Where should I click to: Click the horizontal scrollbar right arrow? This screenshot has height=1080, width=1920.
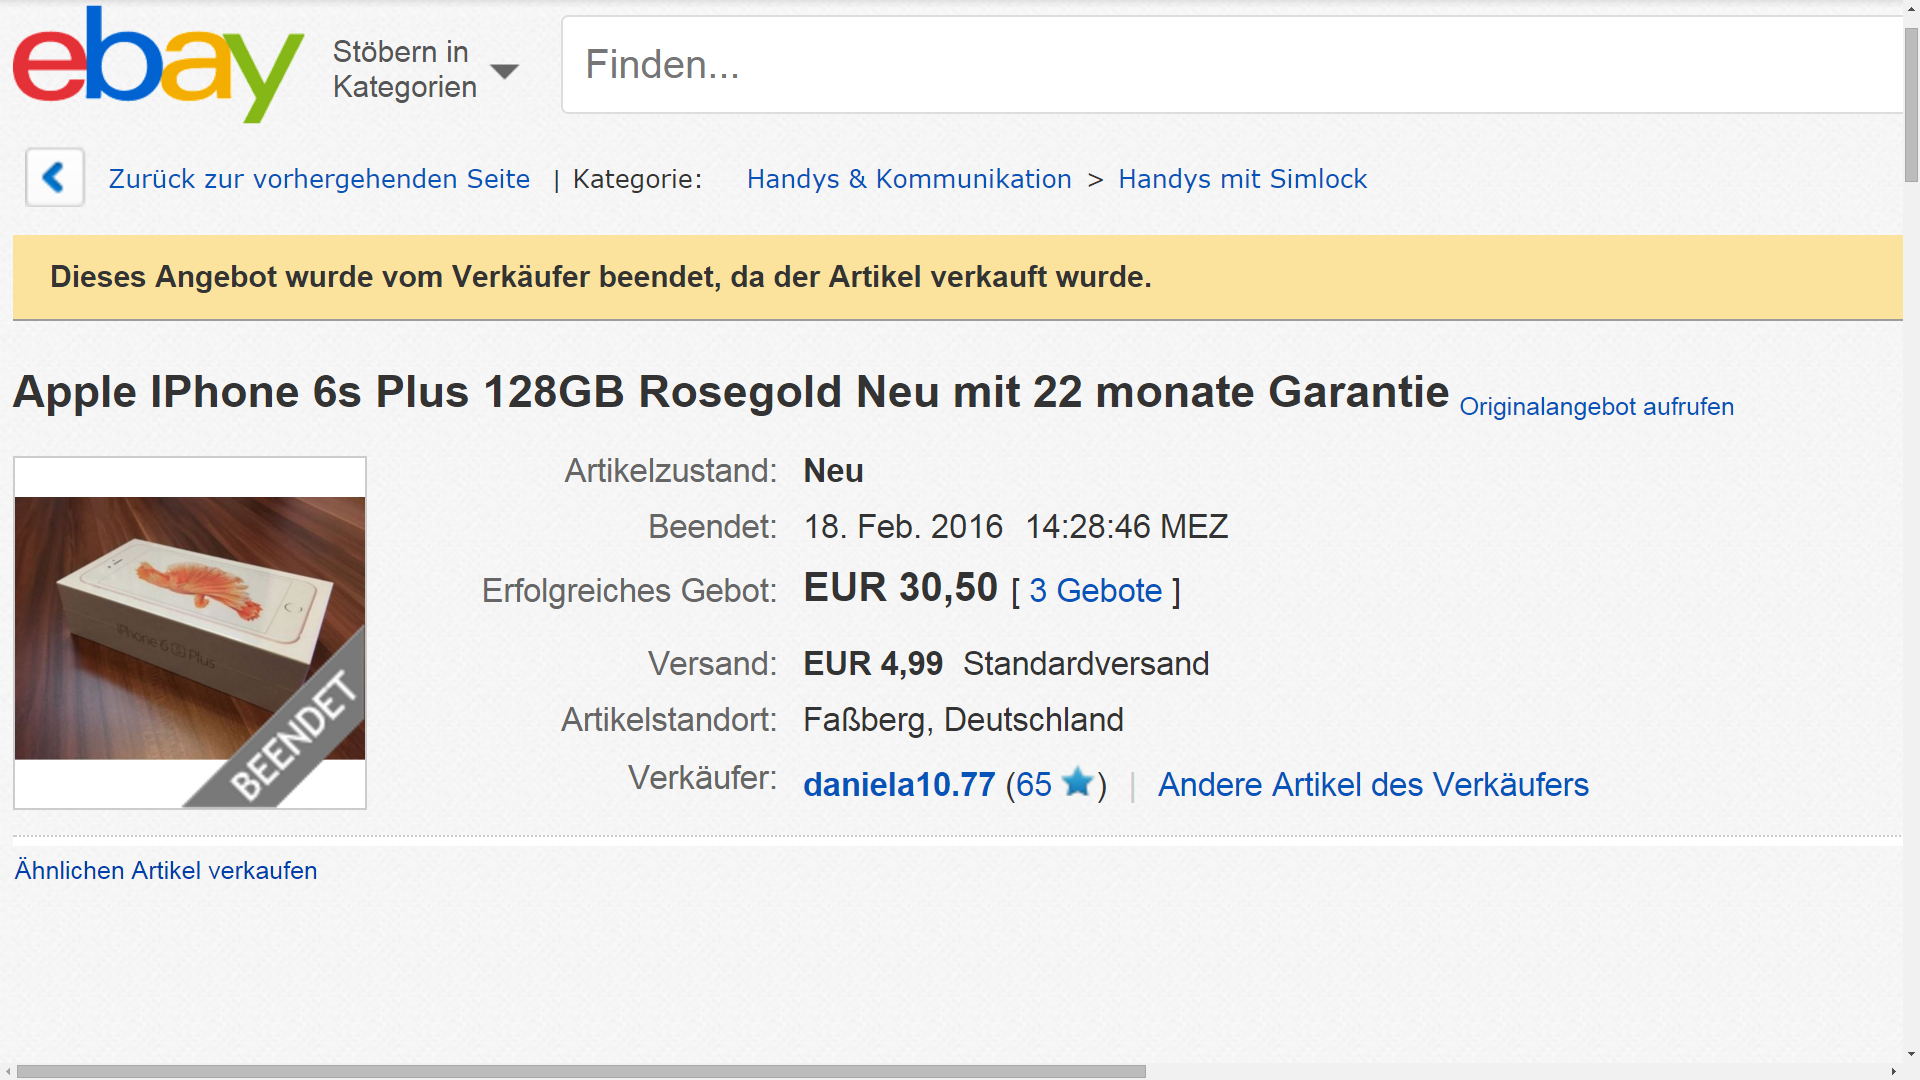[1894, 1071]
